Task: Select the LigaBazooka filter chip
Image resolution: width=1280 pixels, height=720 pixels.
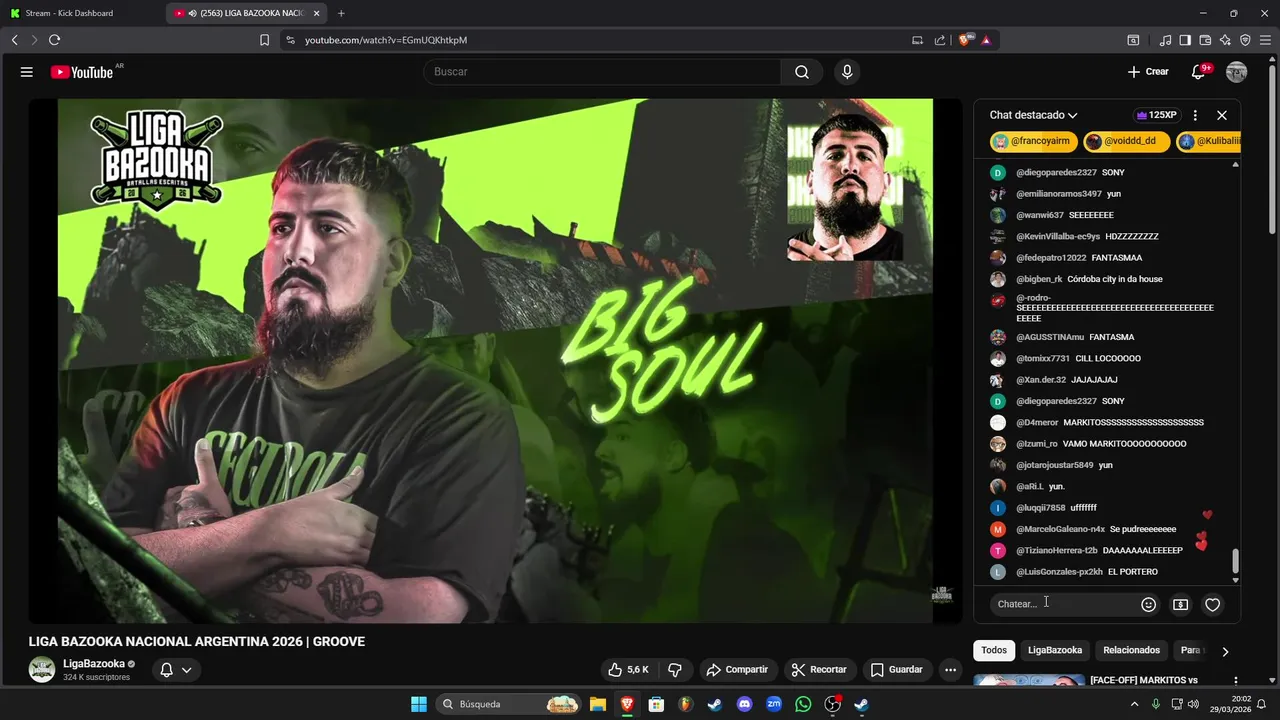Action: 1055,650
